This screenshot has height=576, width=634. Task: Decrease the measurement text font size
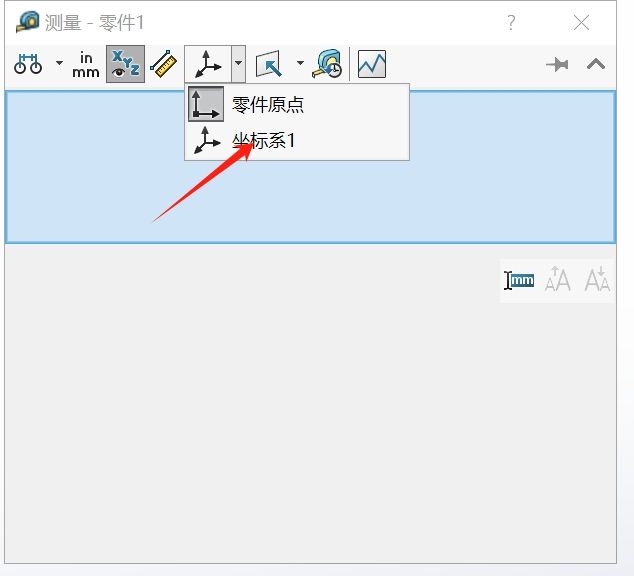click(597, 281)
